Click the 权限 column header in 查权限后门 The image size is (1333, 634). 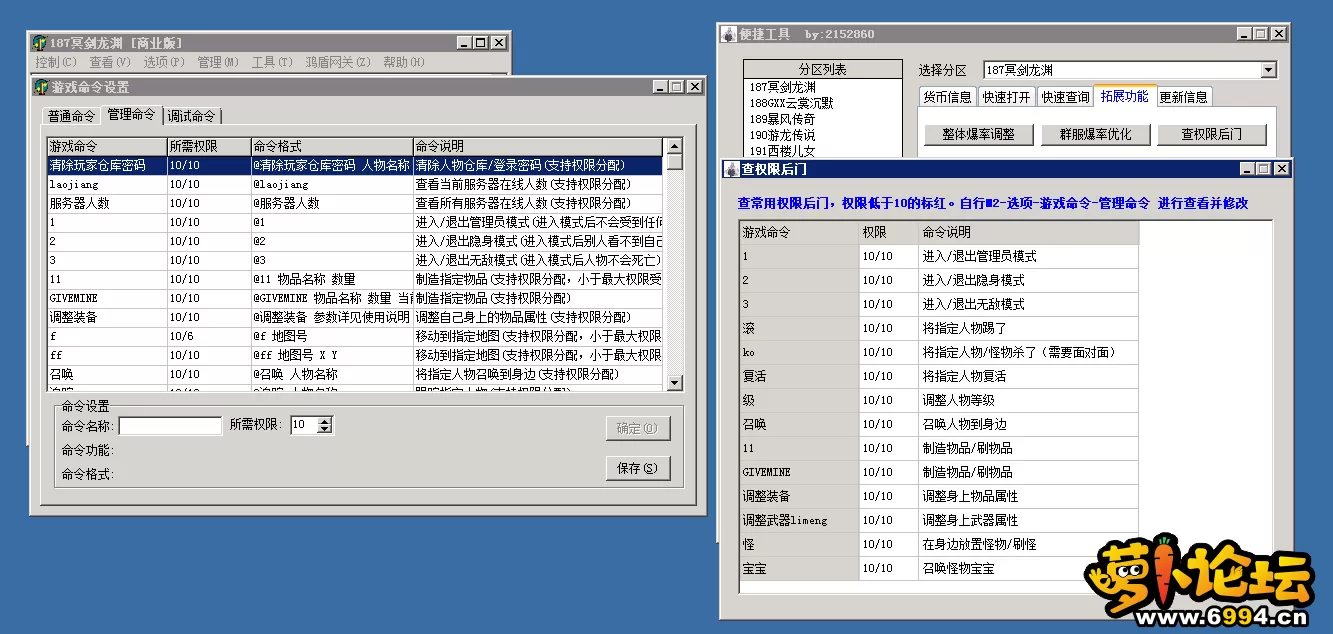888,232
